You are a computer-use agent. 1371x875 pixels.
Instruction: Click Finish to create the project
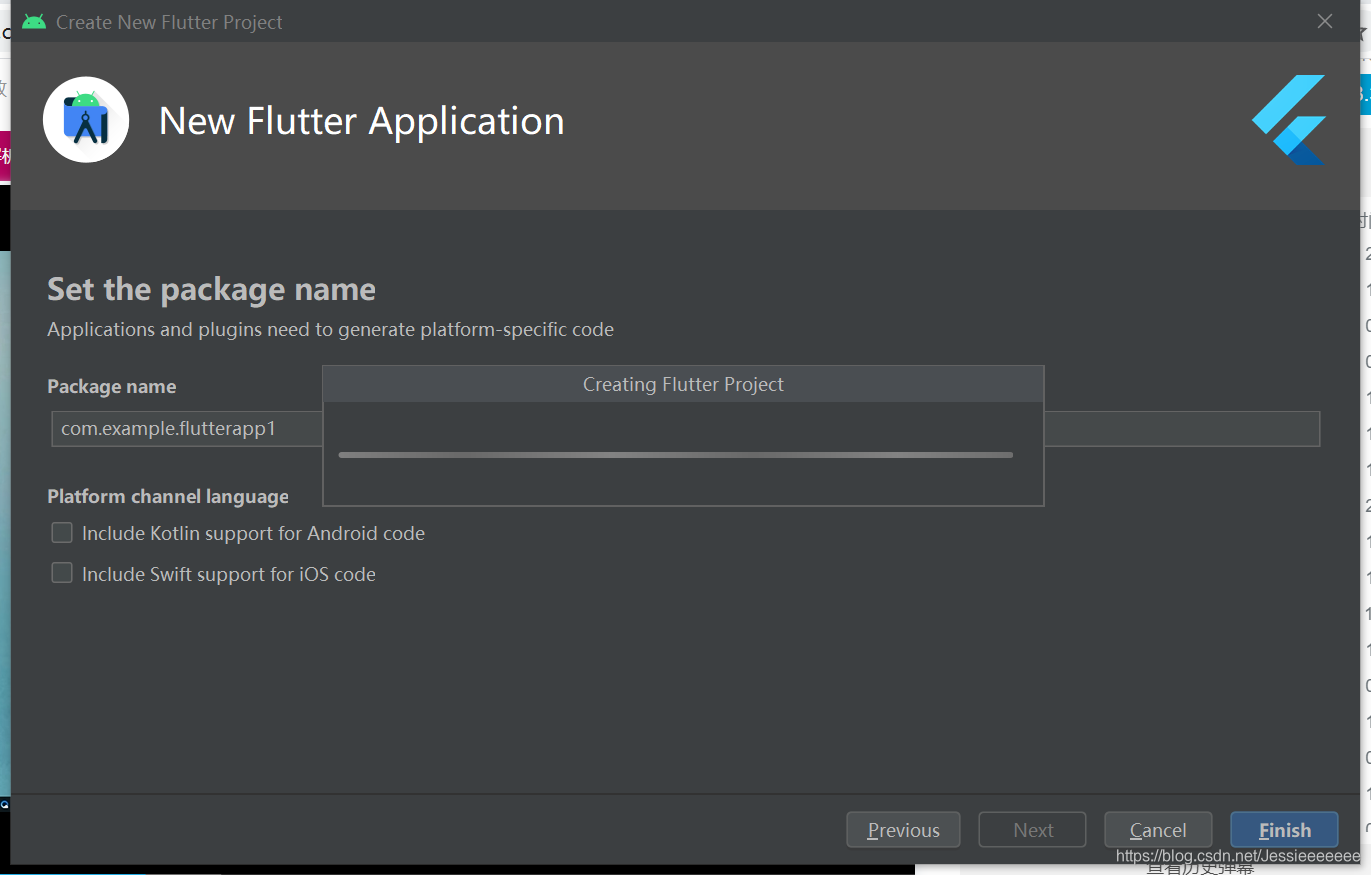1284,830
